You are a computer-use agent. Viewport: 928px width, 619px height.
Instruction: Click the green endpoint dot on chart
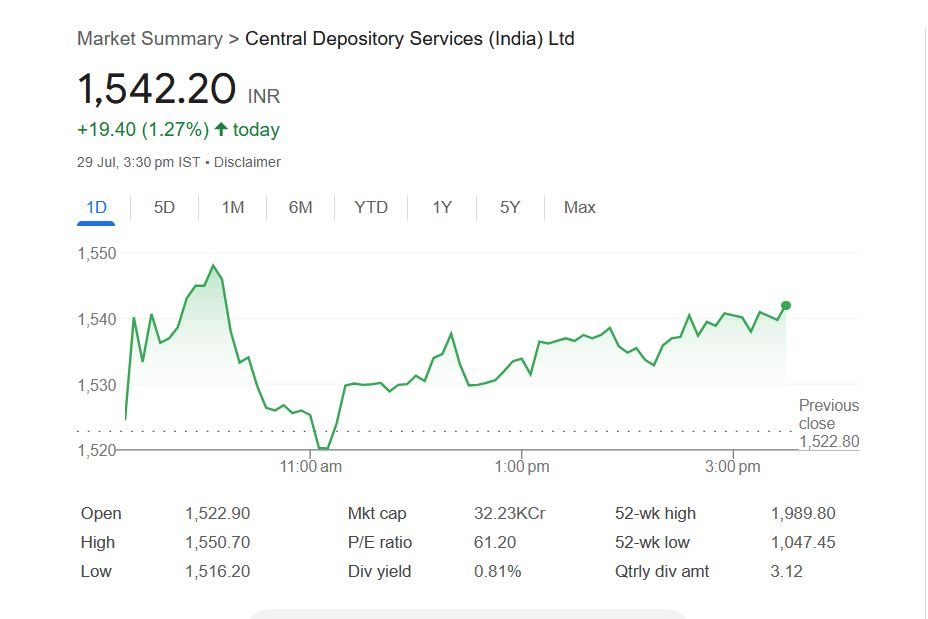click(786, 306)
